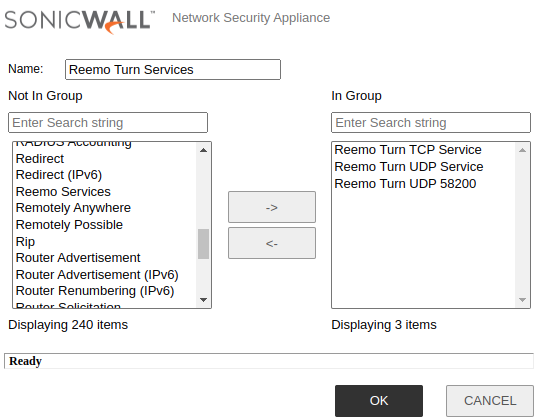The width and height of the screenshot is (544, 420).
Task: Confirm with the OK button
Action: click(x=379, y=401)
